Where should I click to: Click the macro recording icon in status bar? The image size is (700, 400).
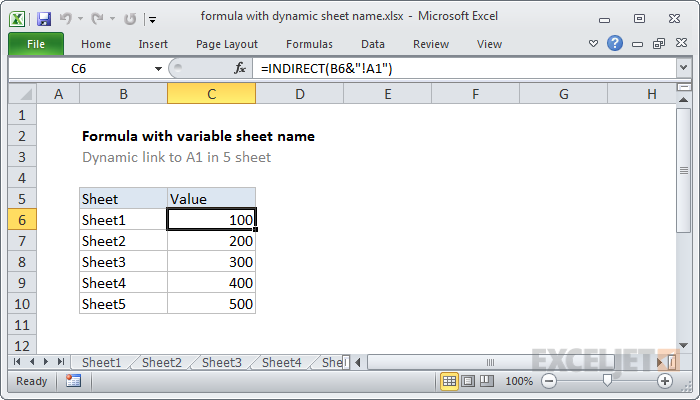point(73,381)
